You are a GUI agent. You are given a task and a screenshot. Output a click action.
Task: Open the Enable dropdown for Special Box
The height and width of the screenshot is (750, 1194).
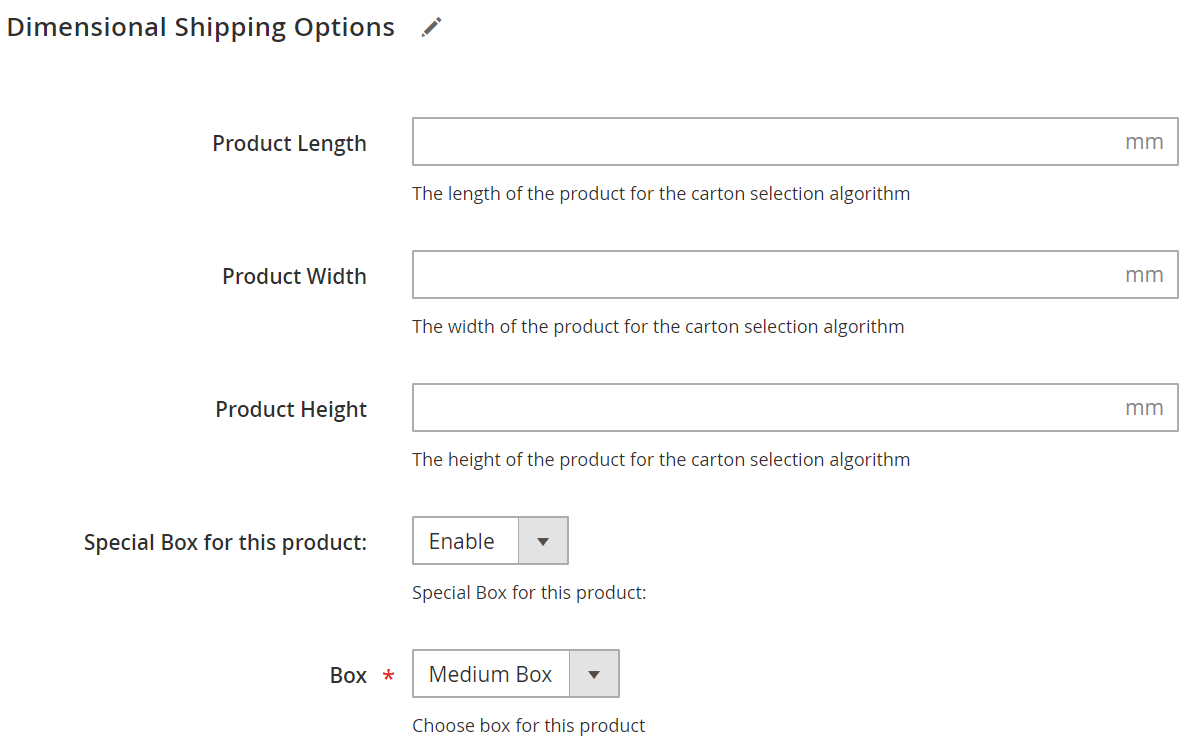(x=490, y=541)
